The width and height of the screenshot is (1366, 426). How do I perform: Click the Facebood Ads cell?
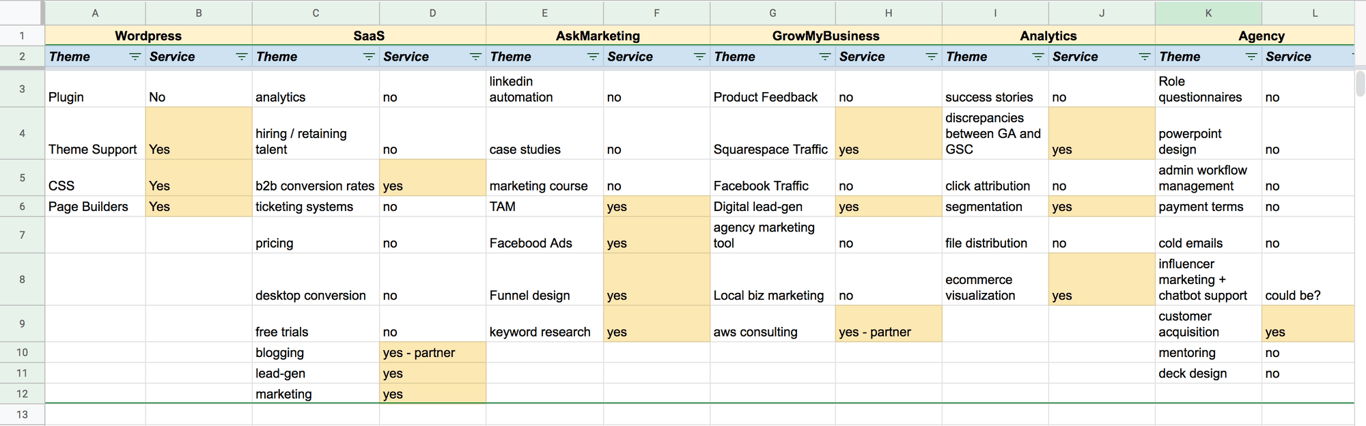tap(545, 235)
